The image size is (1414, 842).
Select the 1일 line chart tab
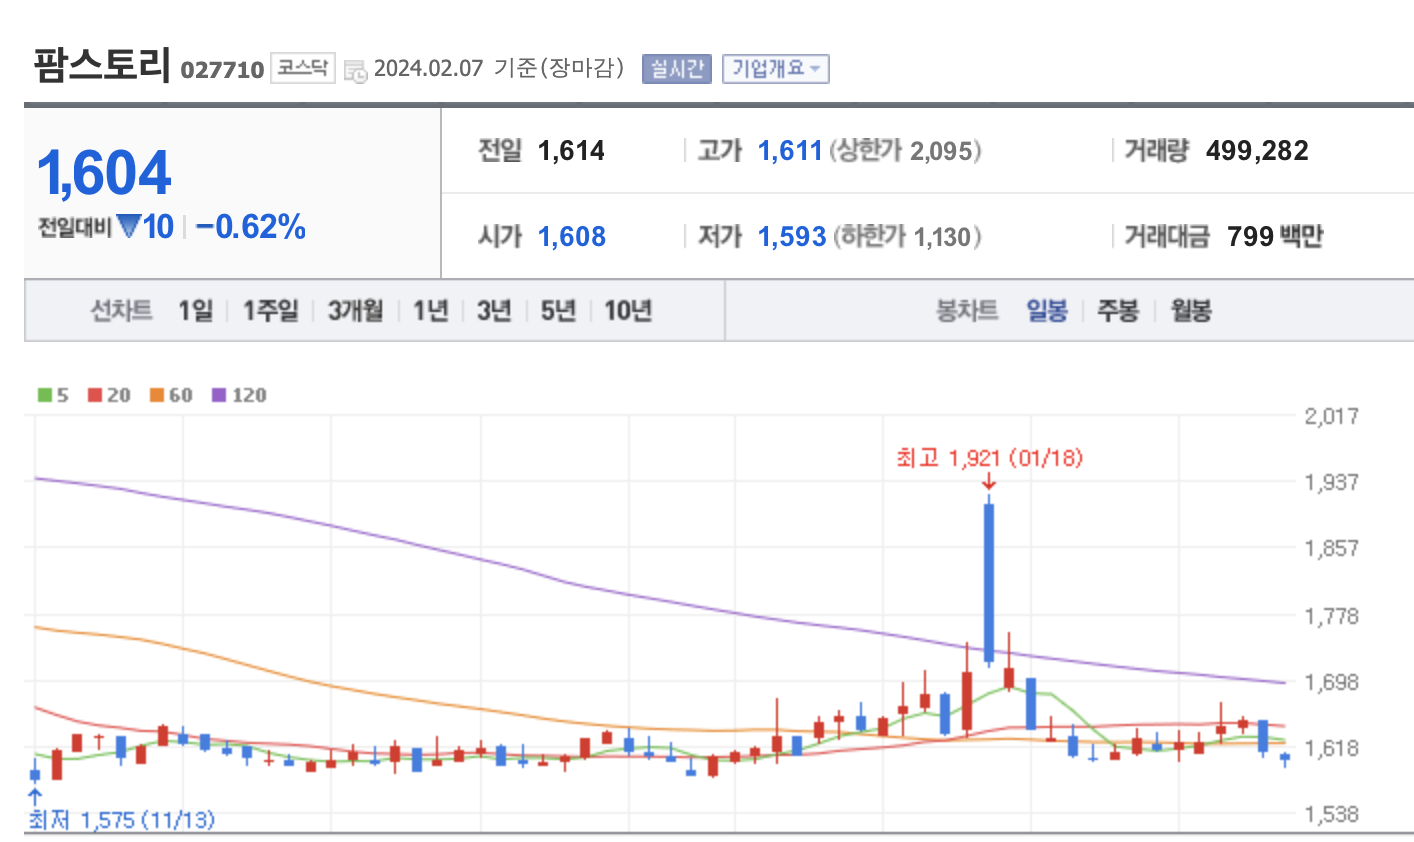pyautogui.click(x=196, y=311)
